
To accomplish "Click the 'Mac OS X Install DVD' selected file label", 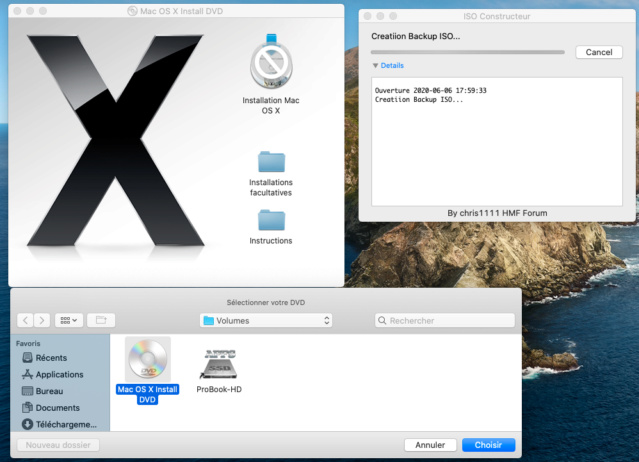I will click(x=148, y=394).
